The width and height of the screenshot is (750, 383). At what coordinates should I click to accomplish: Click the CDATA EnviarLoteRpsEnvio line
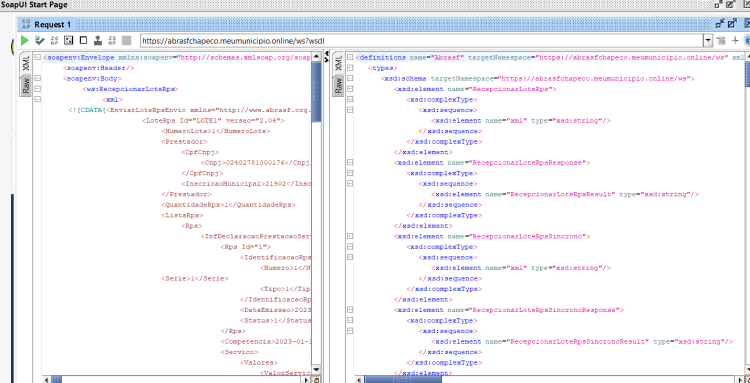[189, 110]
